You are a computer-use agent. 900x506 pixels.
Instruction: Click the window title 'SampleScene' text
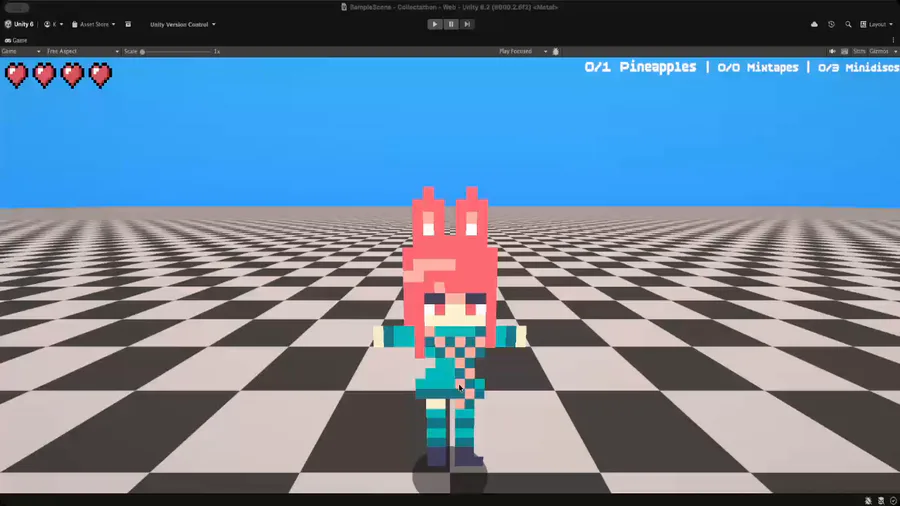[370, 7]
